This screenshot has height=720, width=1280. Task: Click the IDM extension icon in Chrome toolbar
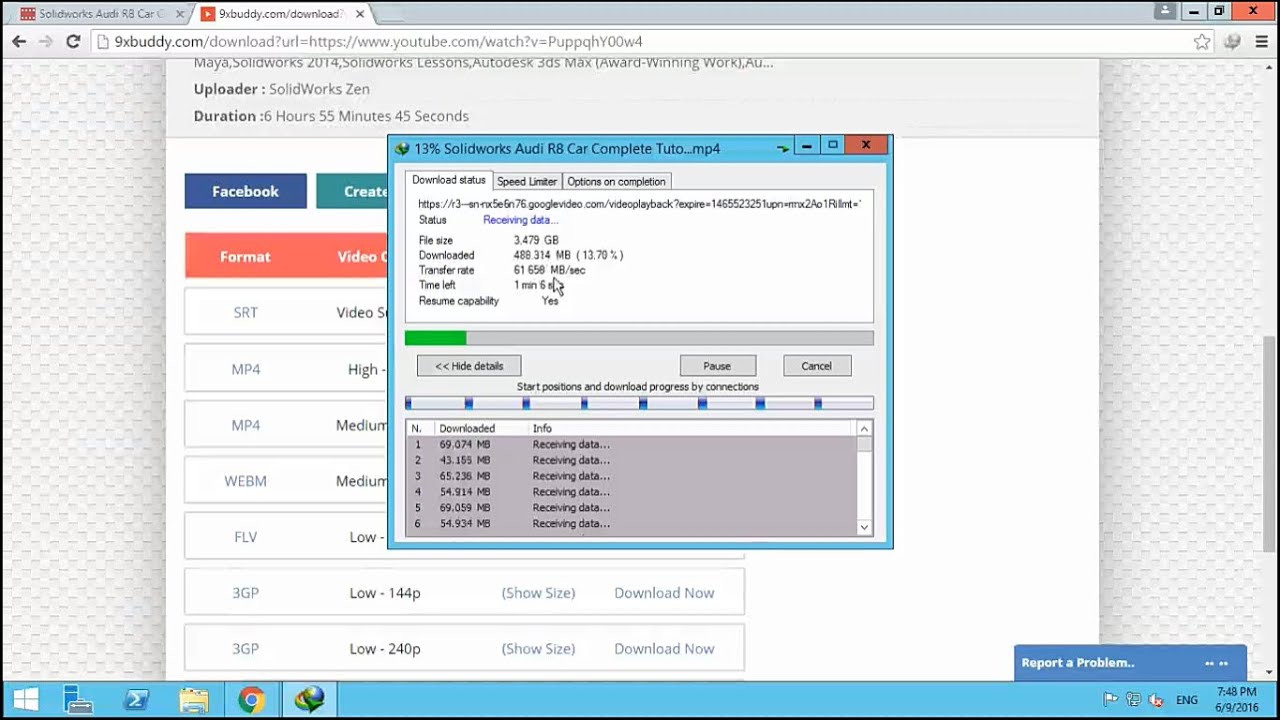point(1232,42)
